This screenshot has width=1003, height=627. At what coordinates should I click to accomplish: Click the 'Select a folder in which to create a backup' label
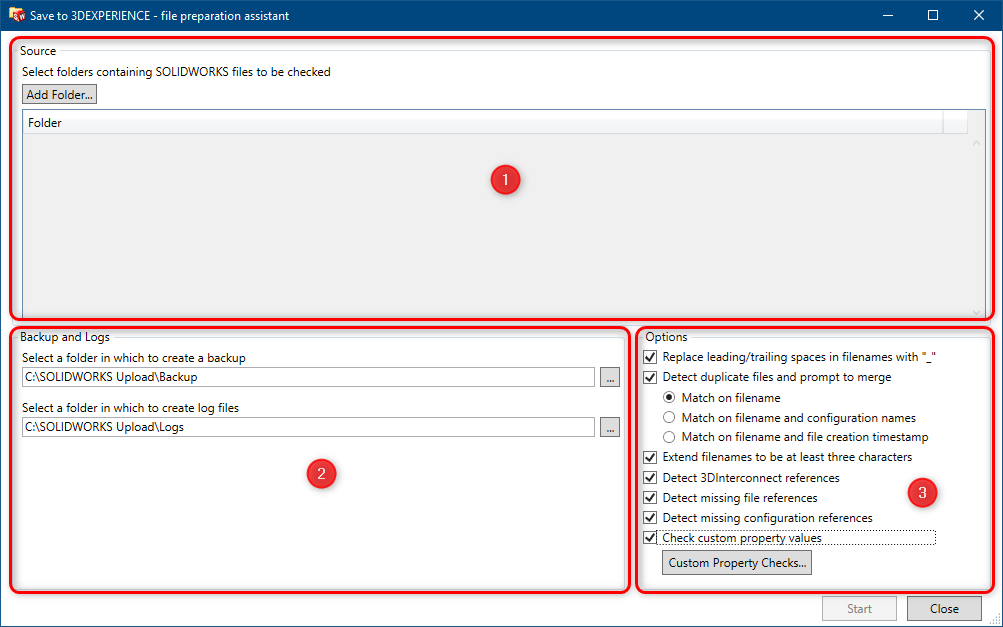pos(134,358)
